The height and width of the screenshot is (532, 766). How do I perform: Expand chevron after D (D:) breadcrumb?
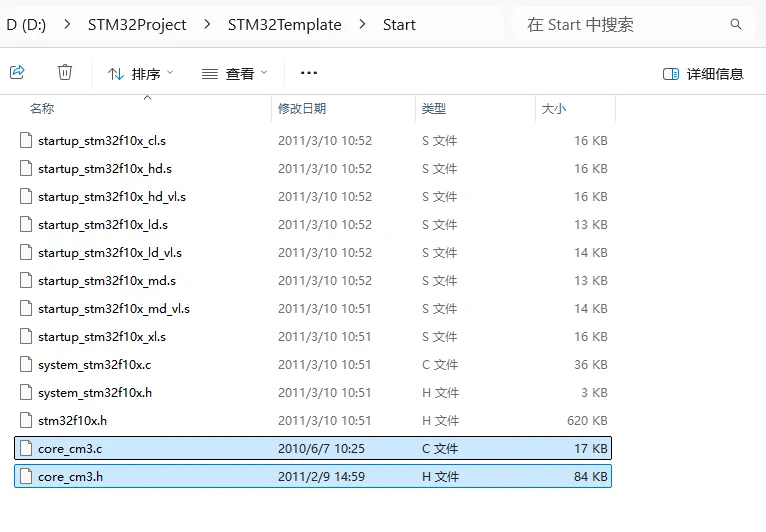[67, 24]
